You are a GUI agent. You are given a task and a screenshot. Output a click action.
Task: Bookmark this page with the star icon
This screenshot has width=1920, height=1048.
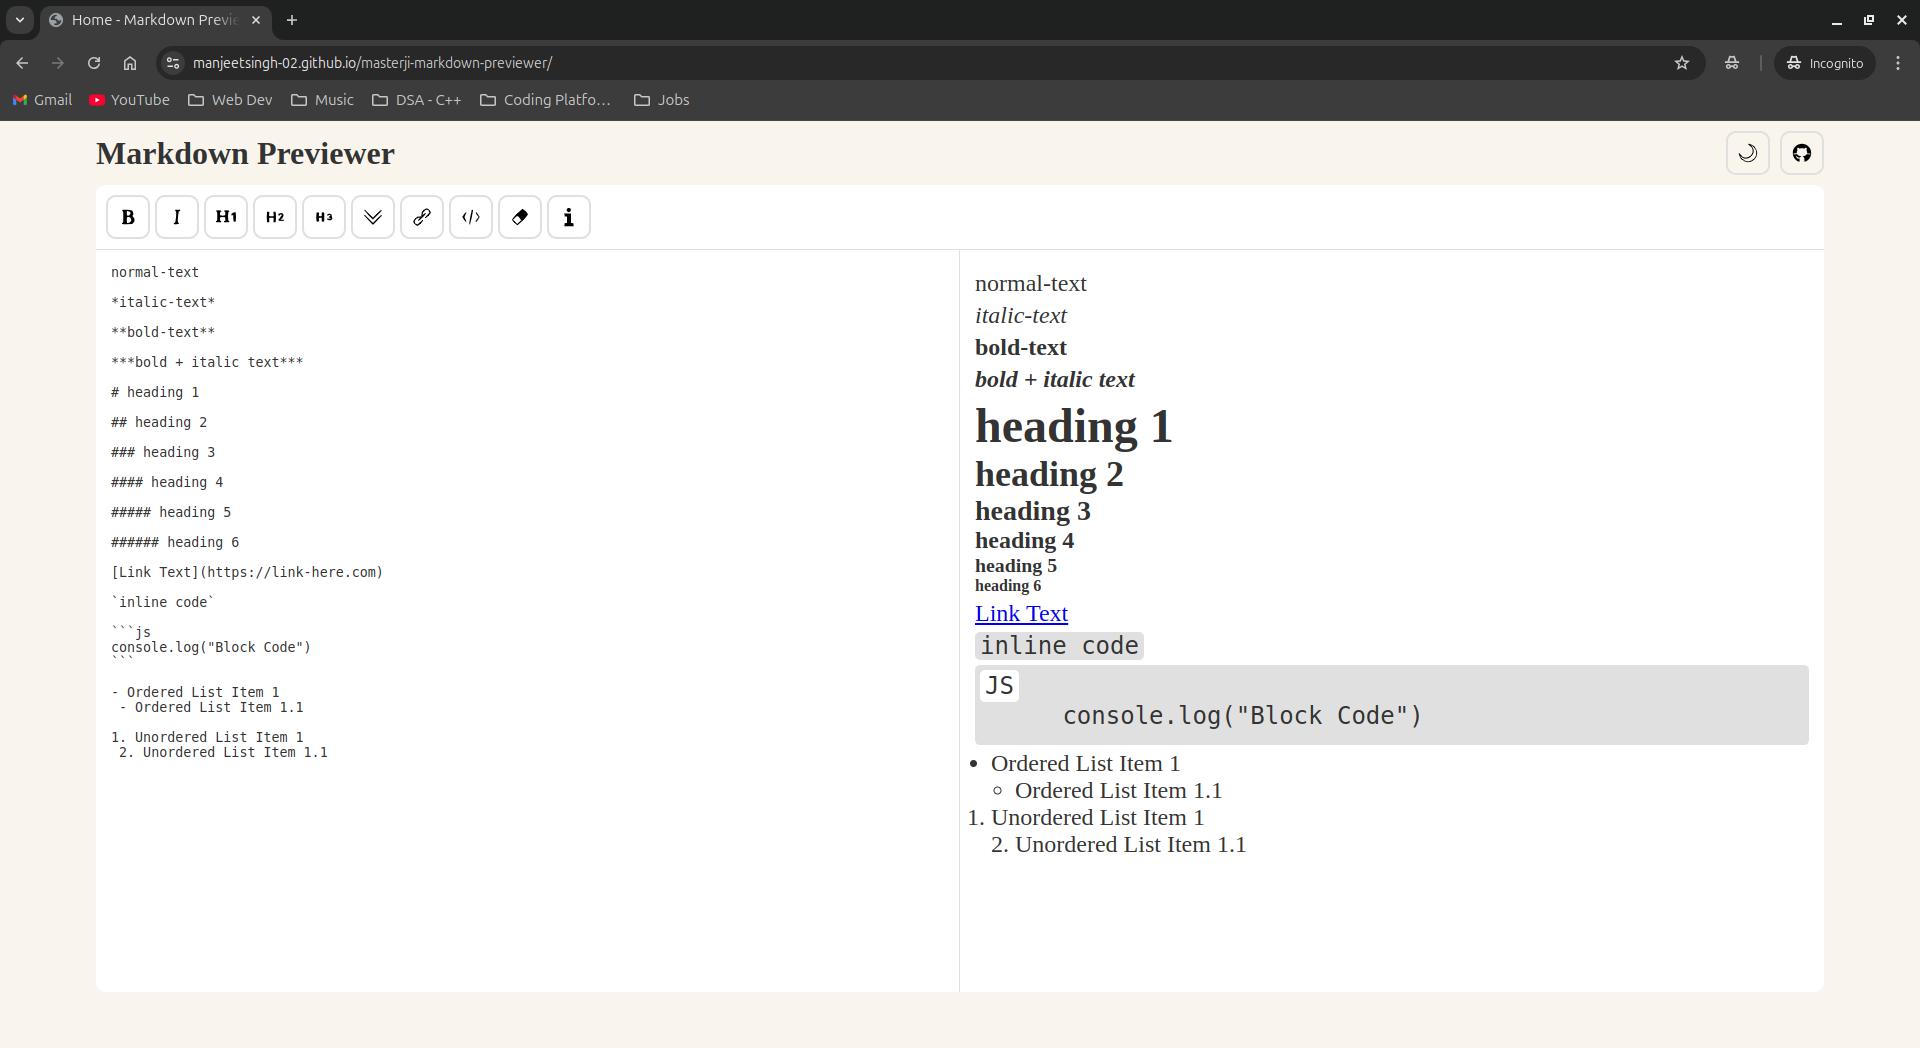pyautogui.click(x=1682, y=63)
